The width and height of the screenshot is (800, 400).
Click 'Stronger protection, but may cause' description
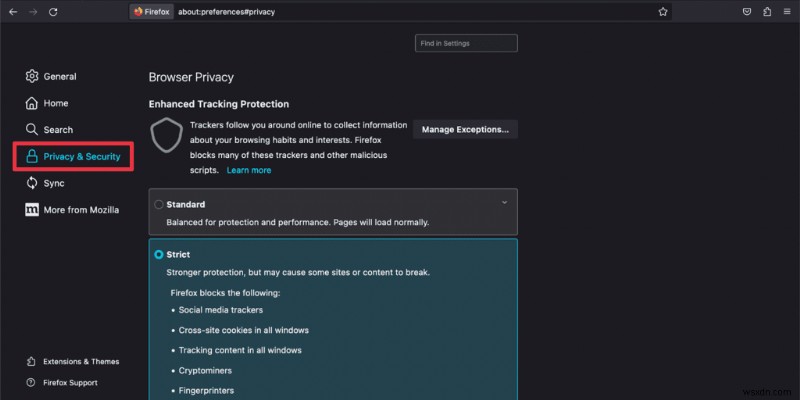point(298,272)
